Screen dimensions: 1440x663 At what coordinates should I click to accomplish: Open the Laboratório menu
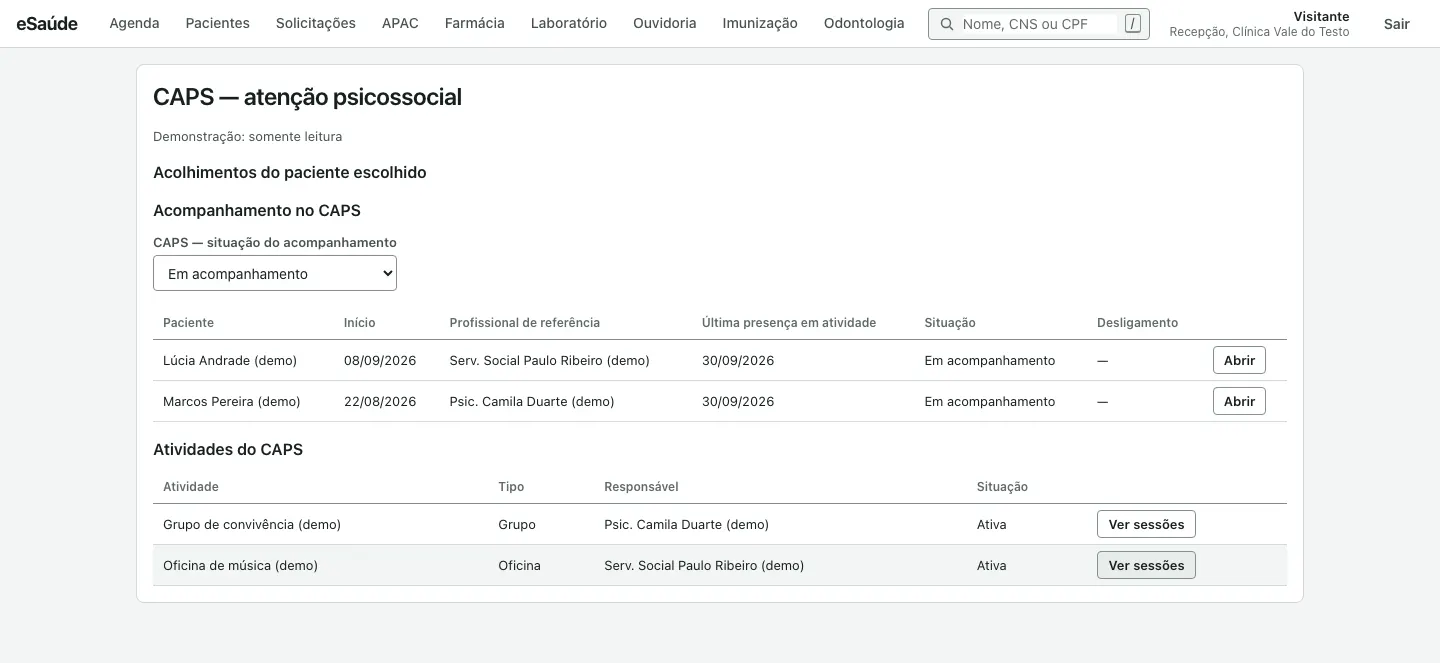(x=569, y=23)
